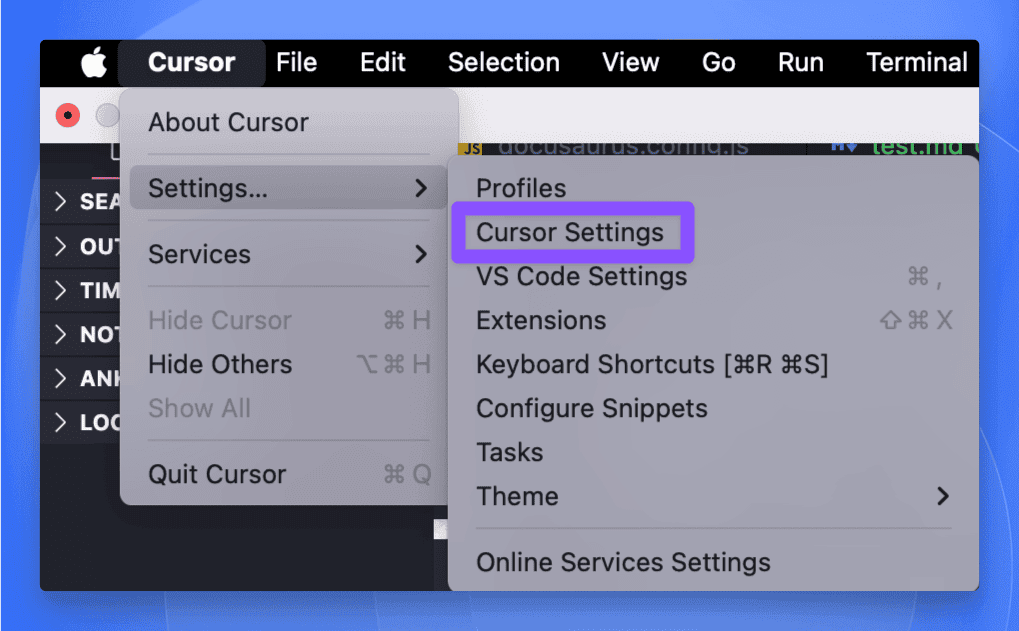1019x631 pixels.
Task: Open VS Code Settings
Action: [580, 277]
